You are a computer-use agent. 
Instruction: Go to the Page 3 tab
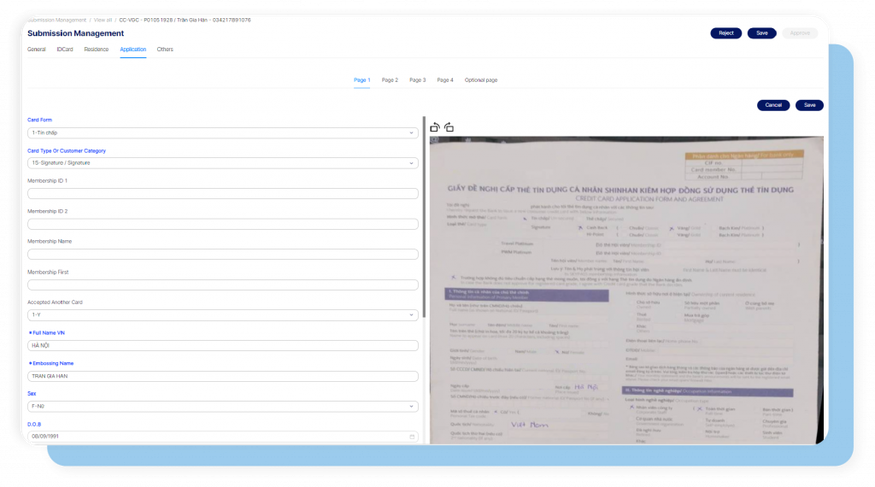417,80
